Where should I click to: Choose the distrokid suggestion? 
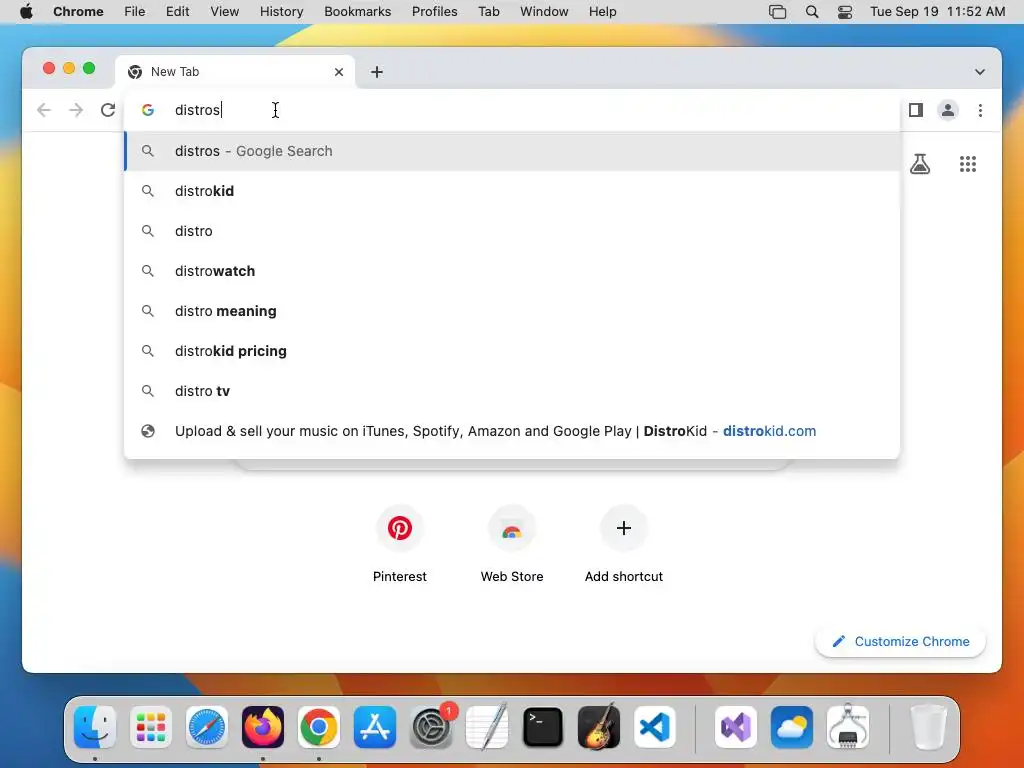pos(512,191)
